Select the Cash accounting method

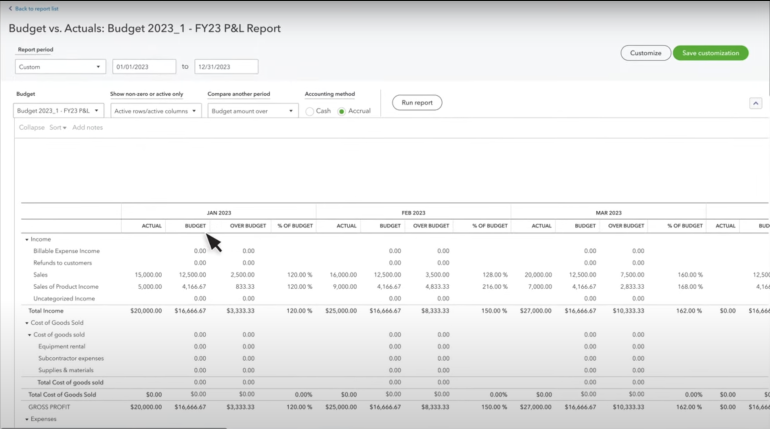tap(310, 111)
